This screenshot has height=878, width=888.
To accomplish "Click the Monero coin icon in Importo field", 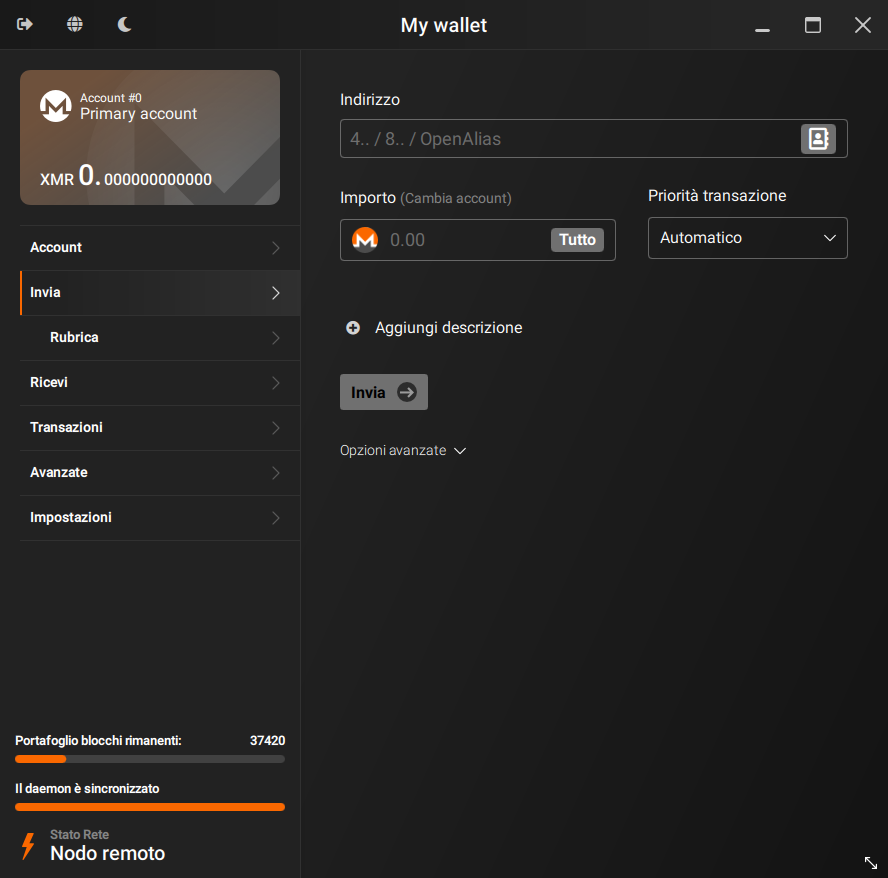I will coord(364,239).
